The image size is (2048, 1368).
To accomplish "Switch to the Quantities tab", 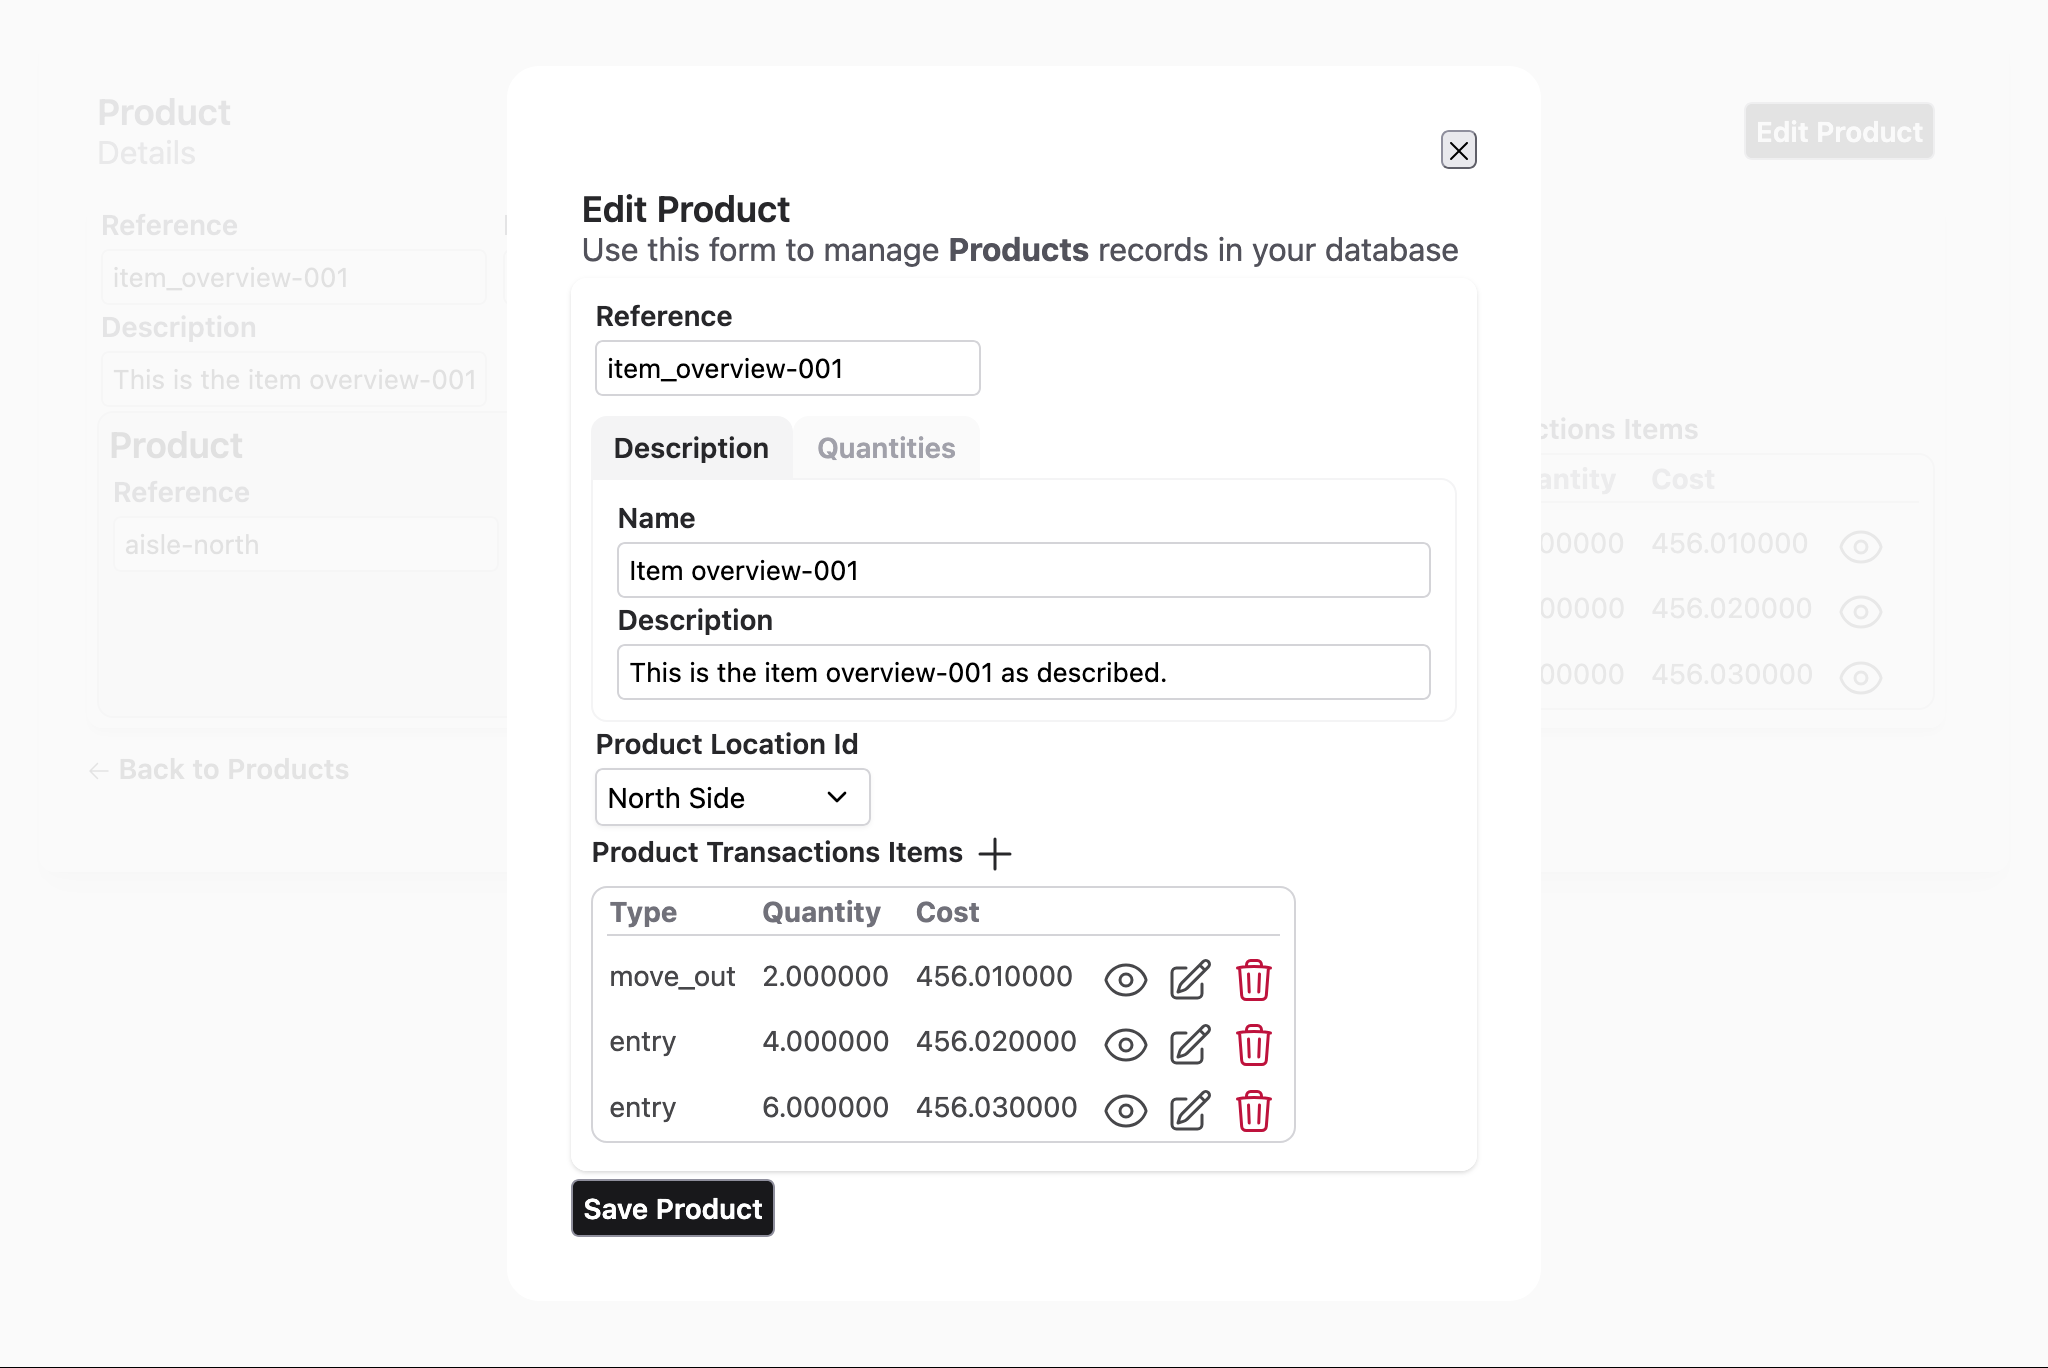I will pyautogui.click(x=885, y=448).
